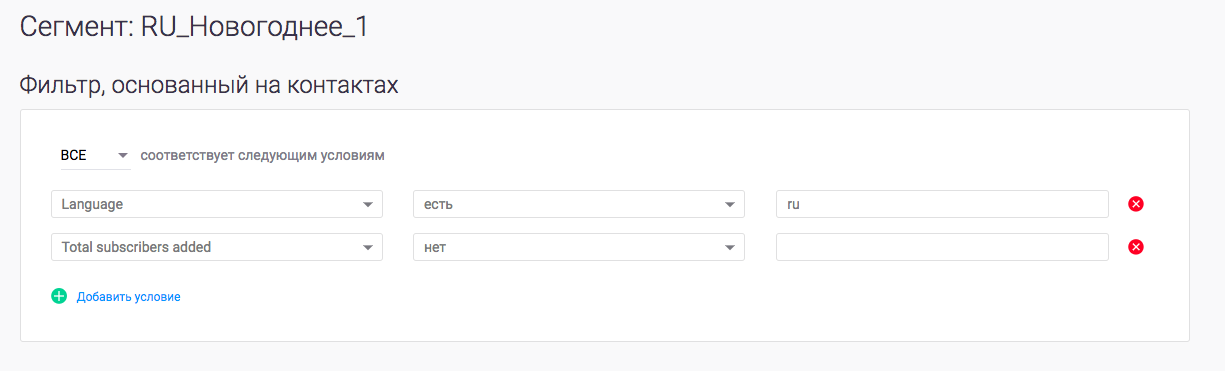Screen dimensions: 1225x371
Task: Click the Добавить условие link
Action: pyautogui.click(x=128, y=297)
